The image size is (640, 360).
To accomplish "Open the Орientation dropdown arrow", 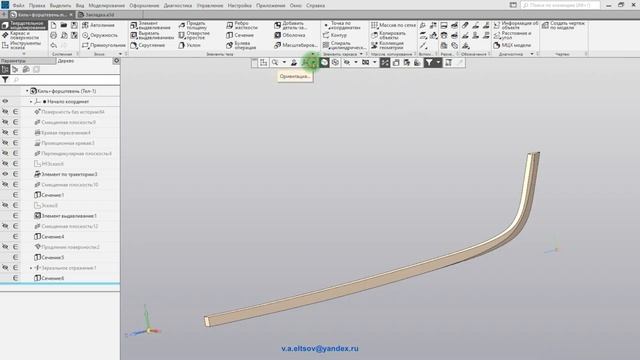I will [313, 62].
